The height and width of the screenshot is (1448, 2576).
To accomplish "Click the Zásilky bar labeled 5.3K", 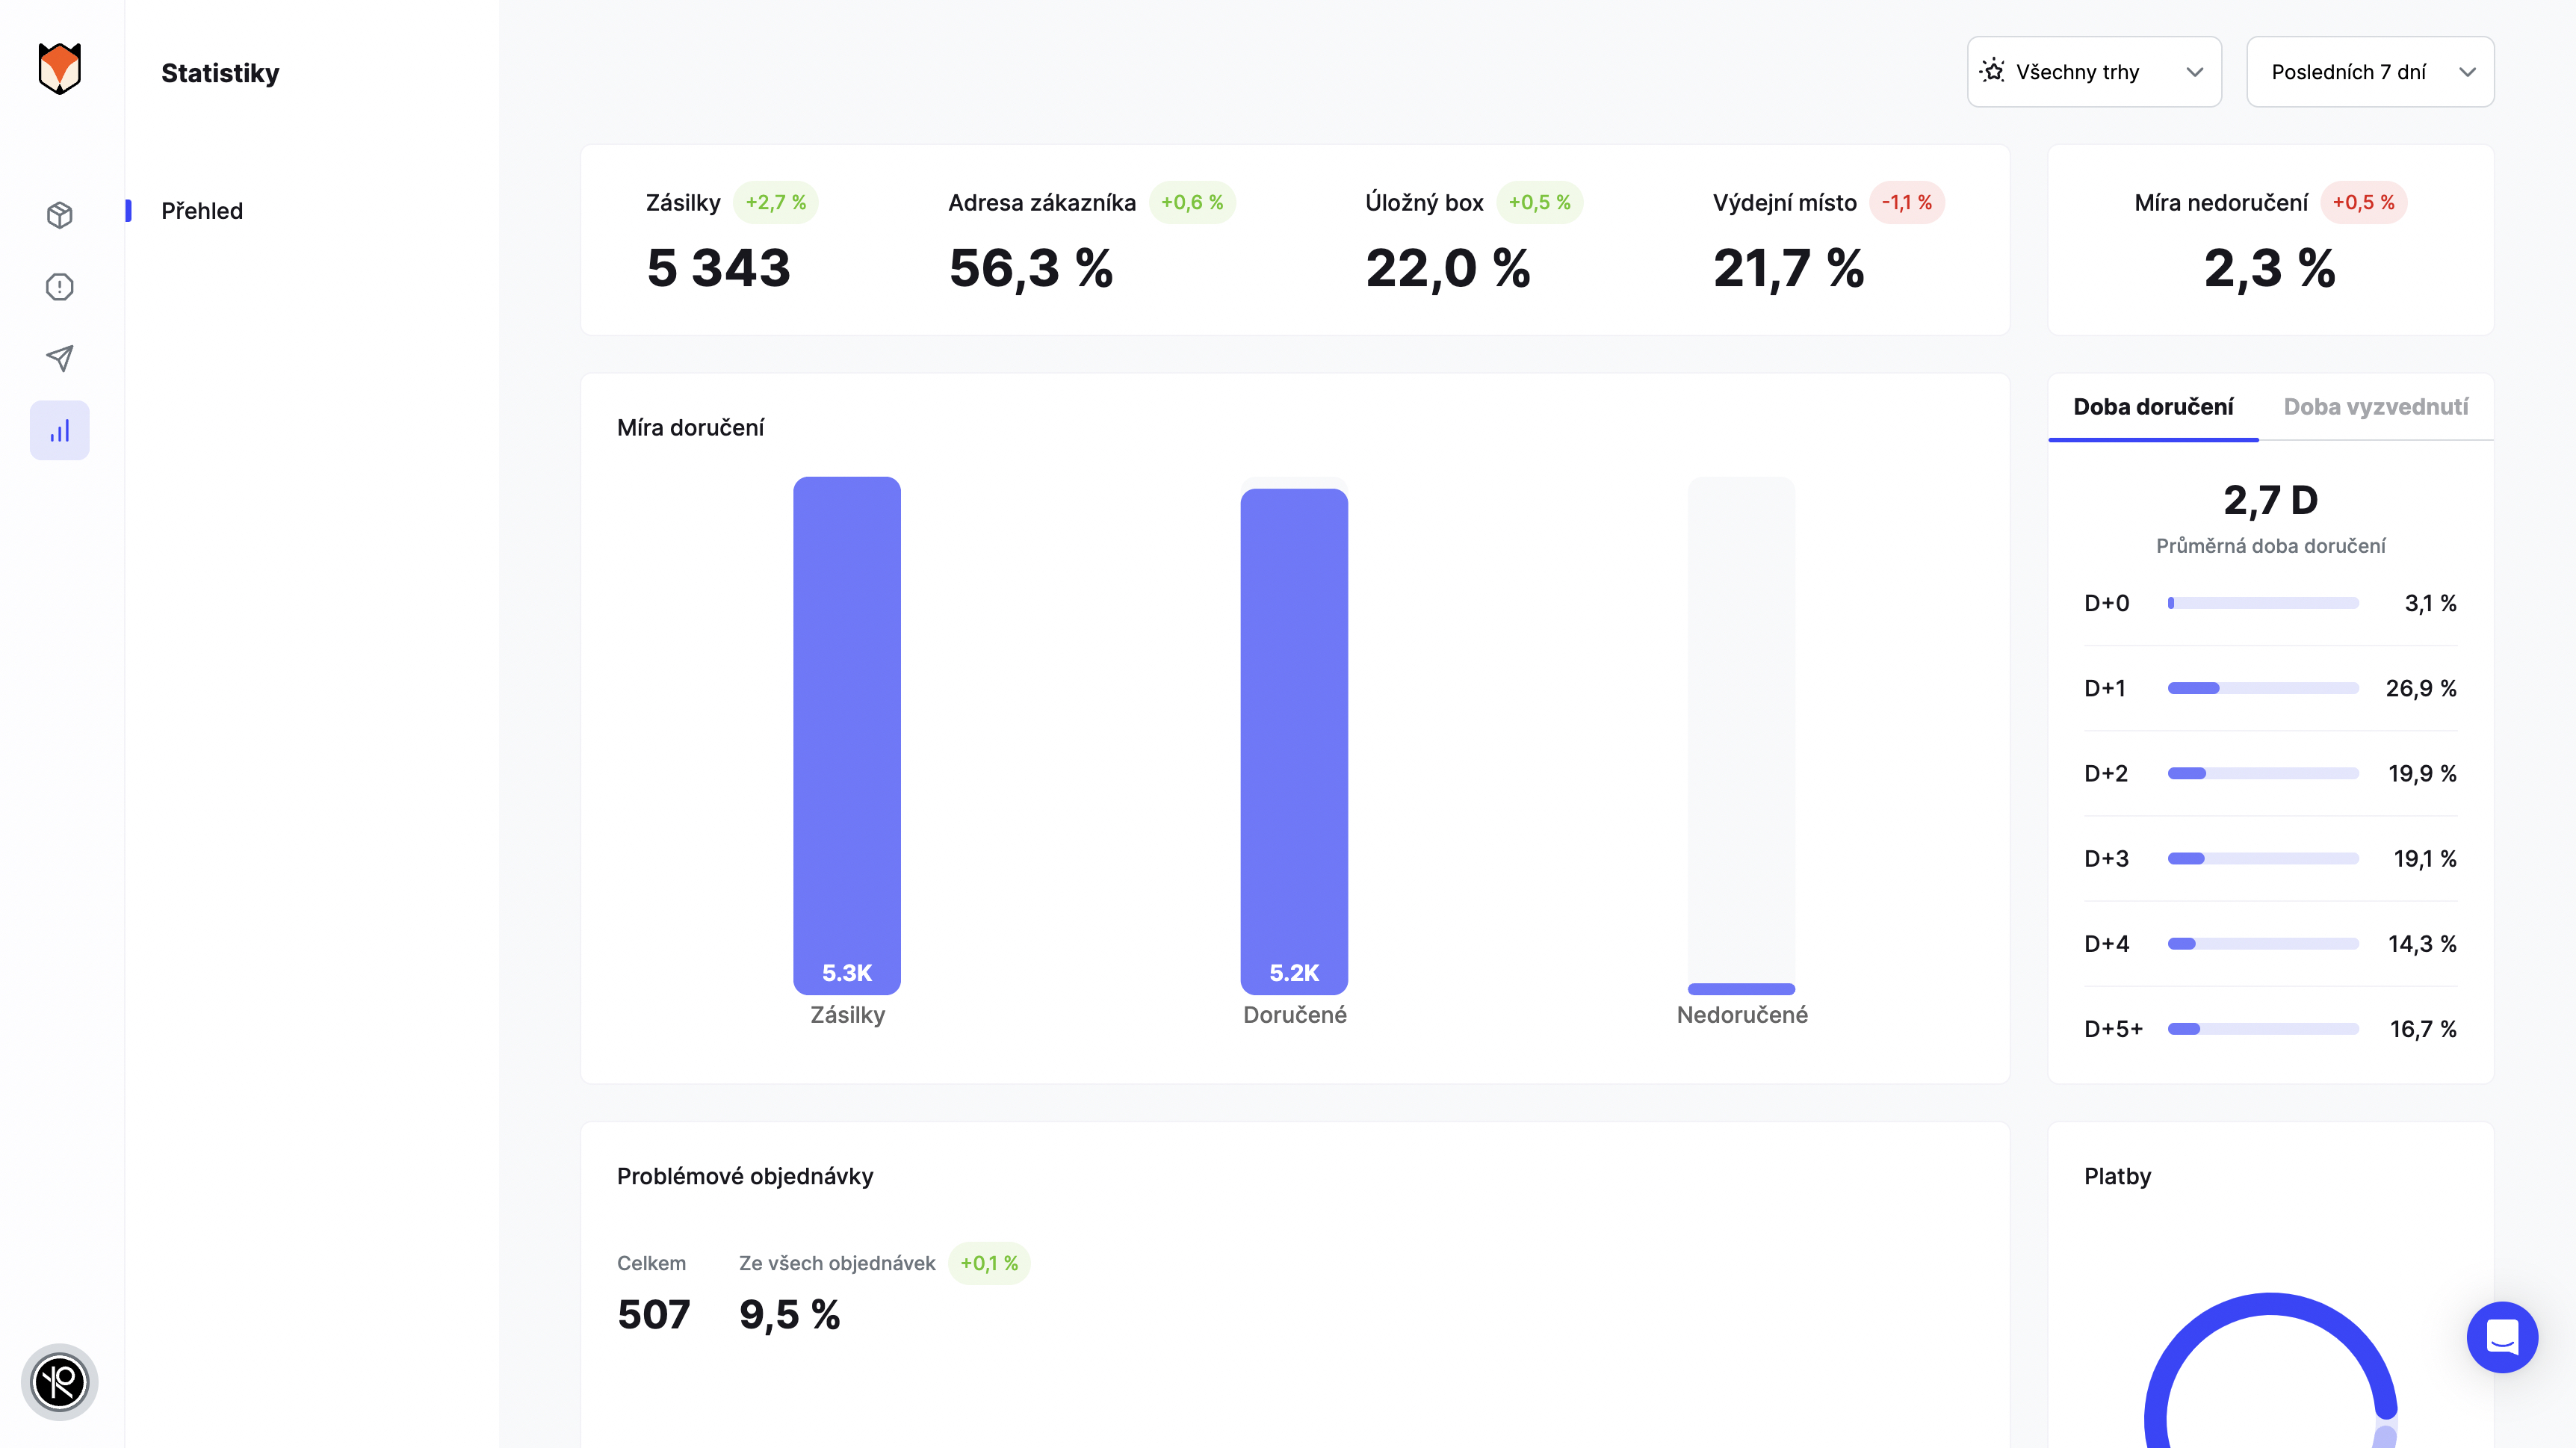I will [x=847, y=736].
